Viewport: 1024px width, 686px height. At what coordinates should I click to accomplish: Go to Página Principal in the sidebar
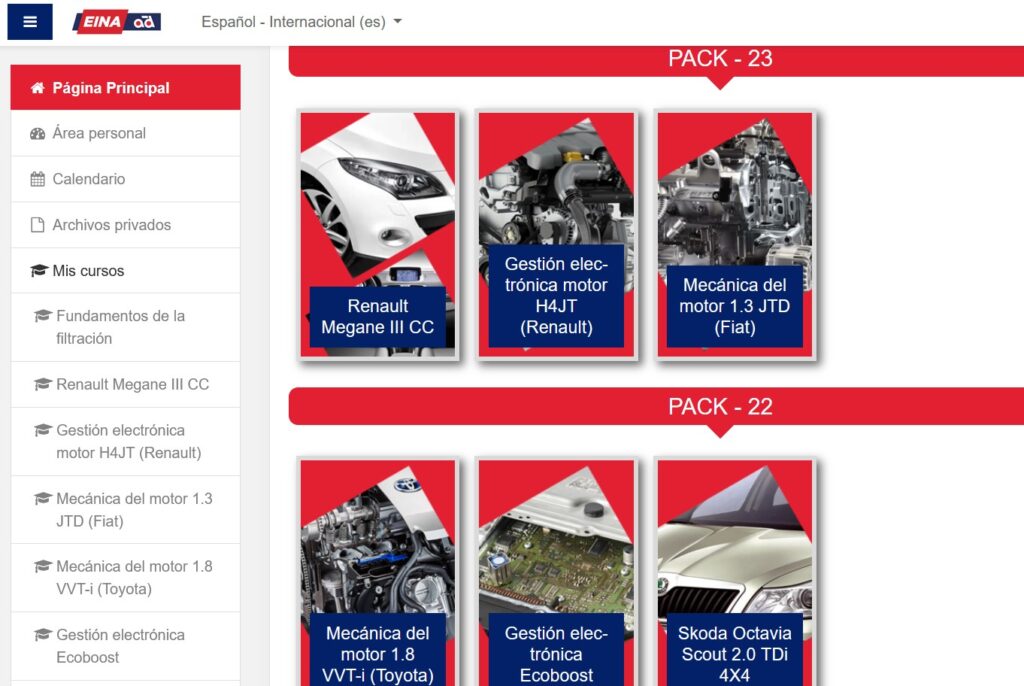pyautogui.click(x=125, y=88)
